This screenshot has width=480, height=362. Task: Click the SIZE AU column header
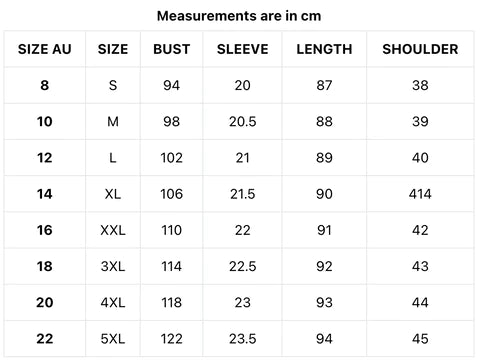pos(45,49)
